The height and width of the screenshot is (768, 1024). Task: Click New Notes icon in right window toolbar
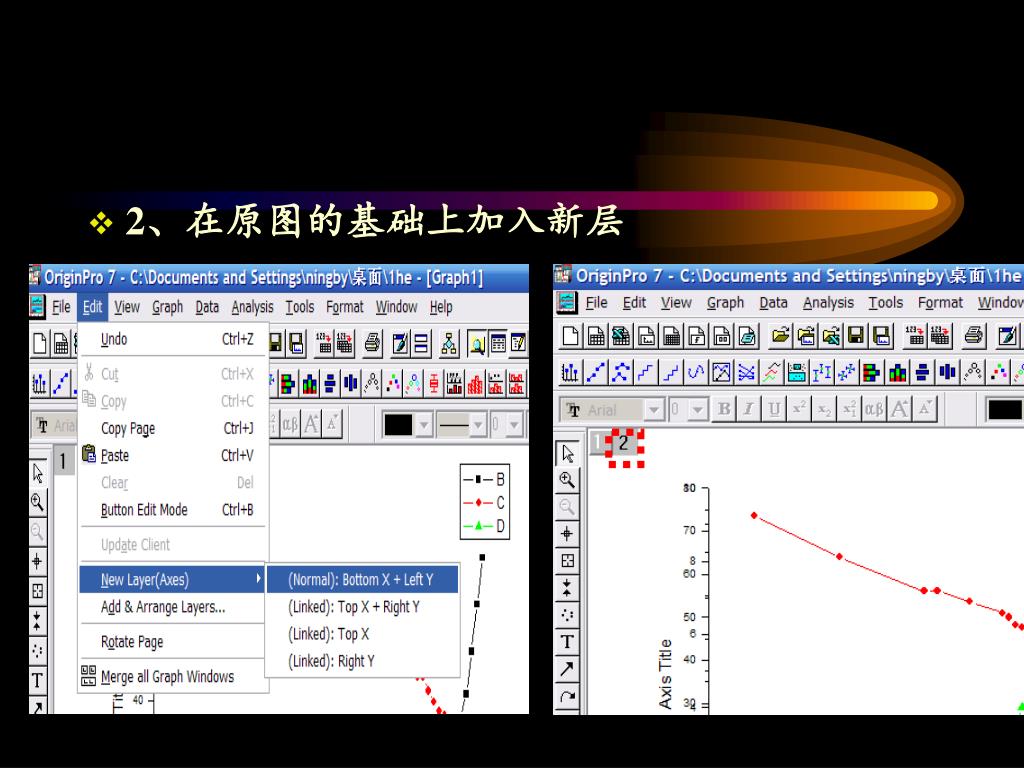click(748, 336)
